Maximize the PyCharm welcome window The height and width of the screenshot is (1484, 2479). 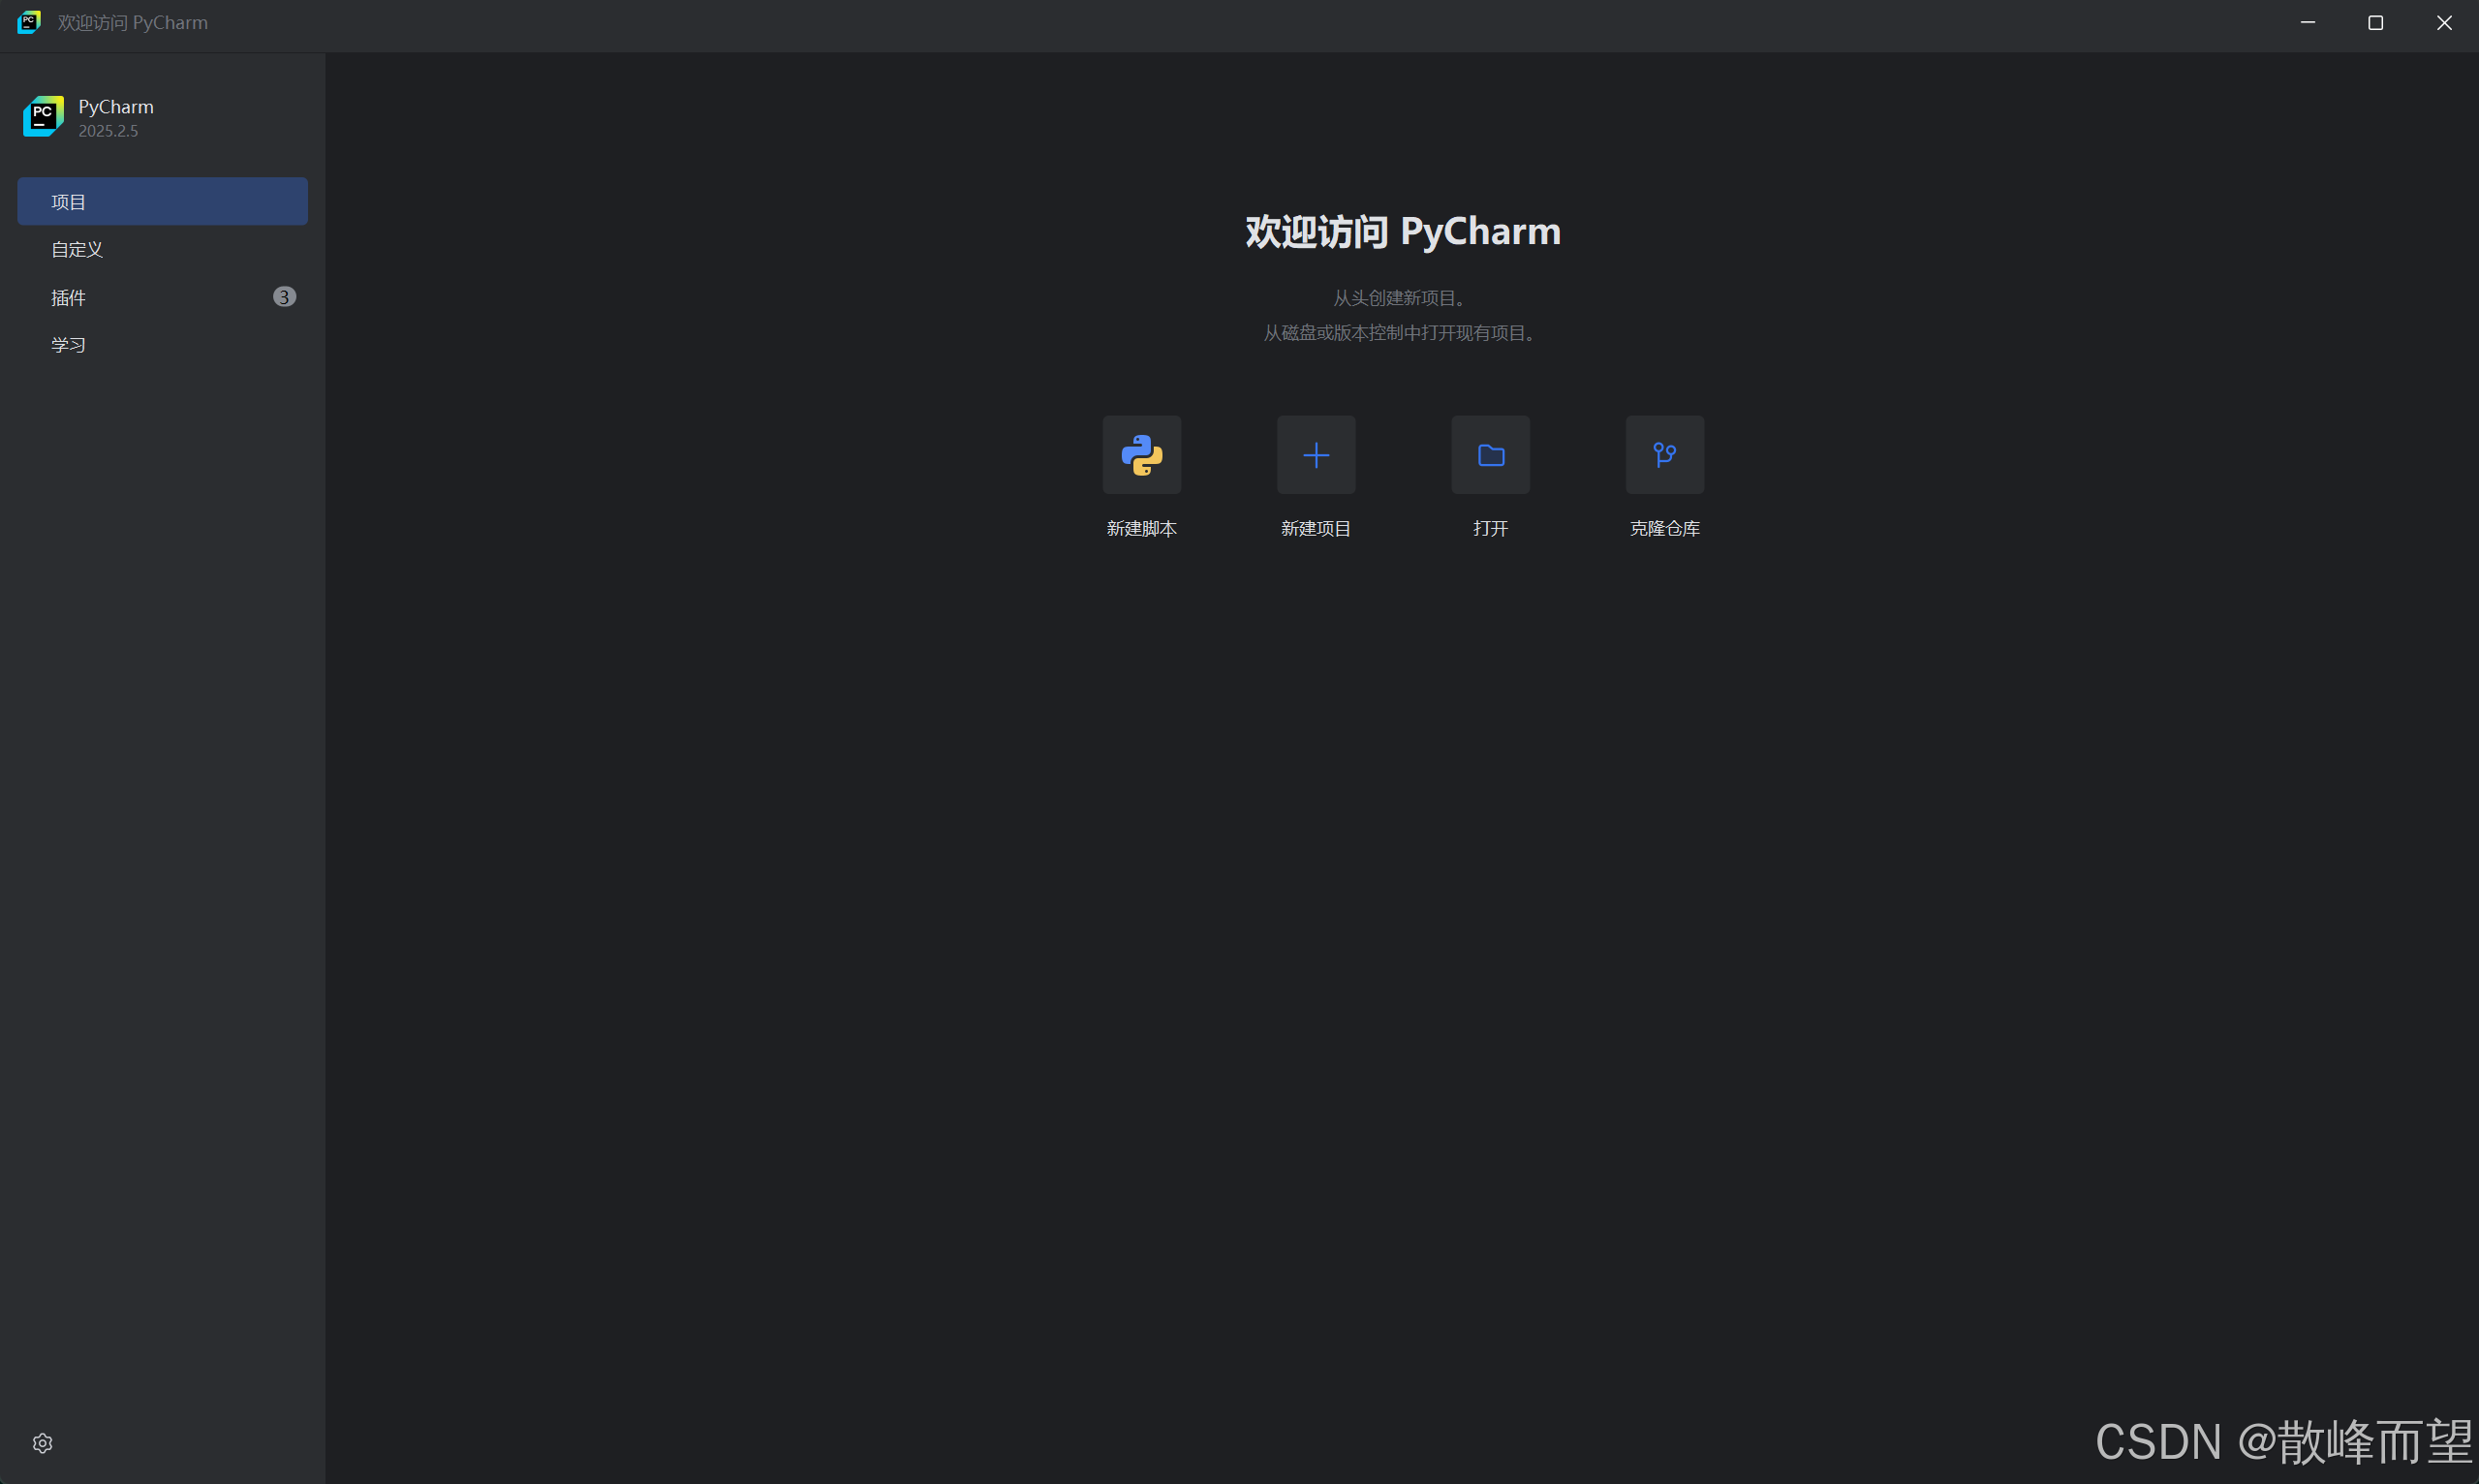click(2376, 22)
